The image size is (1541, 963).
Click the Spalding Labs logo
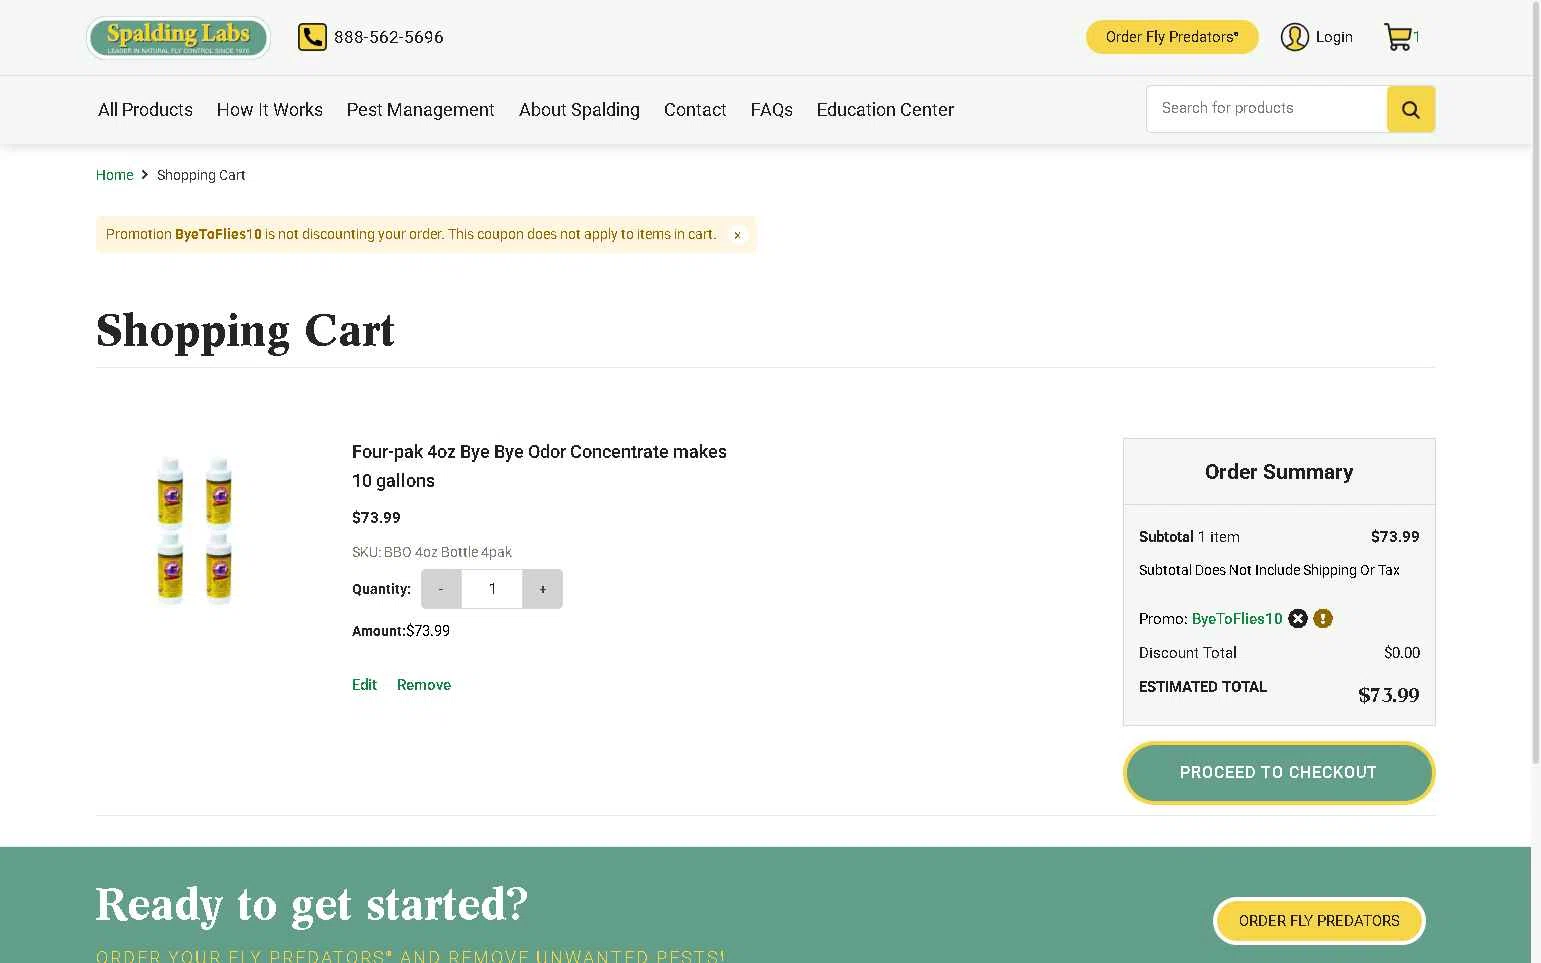pos(178,38)
